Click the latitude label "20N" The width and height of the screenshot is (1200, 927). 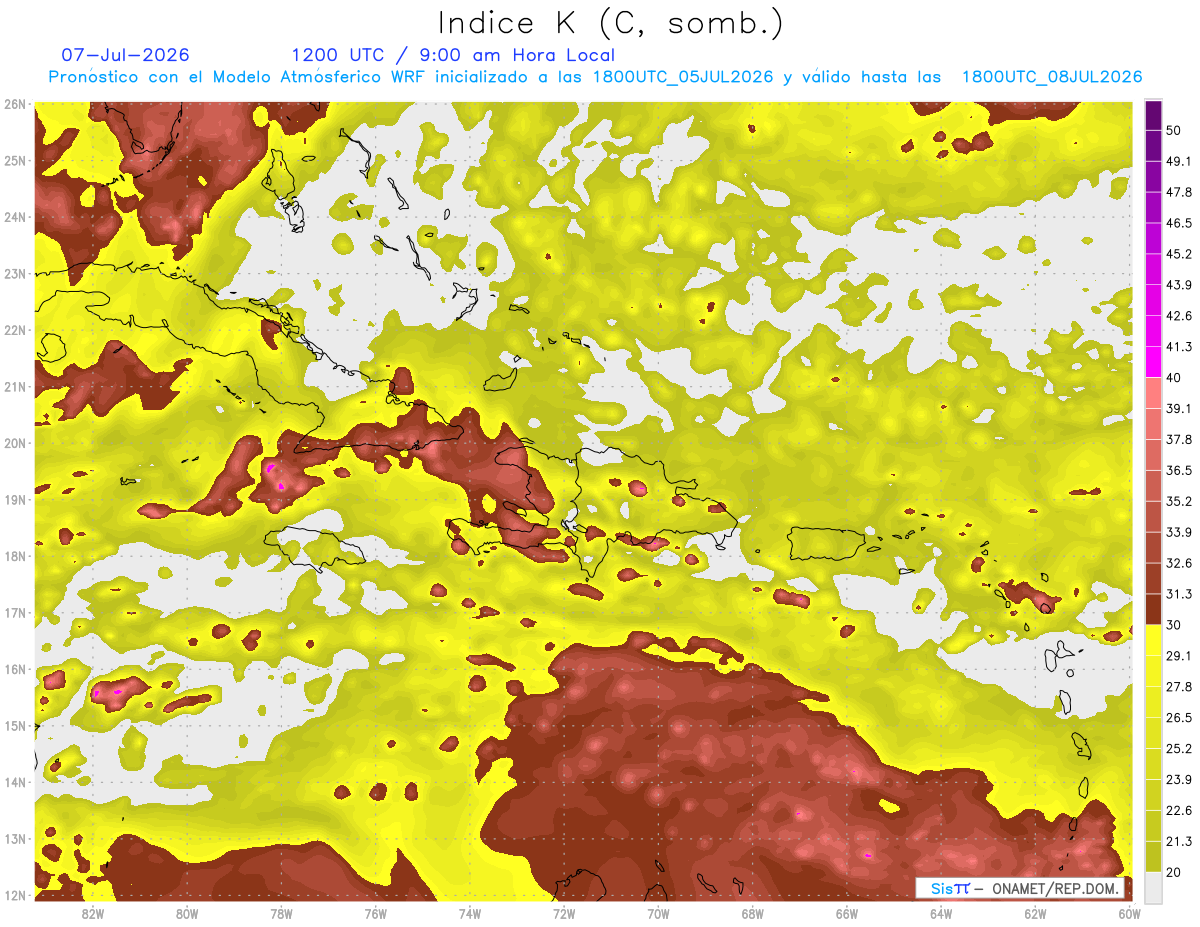click(14, 443)
